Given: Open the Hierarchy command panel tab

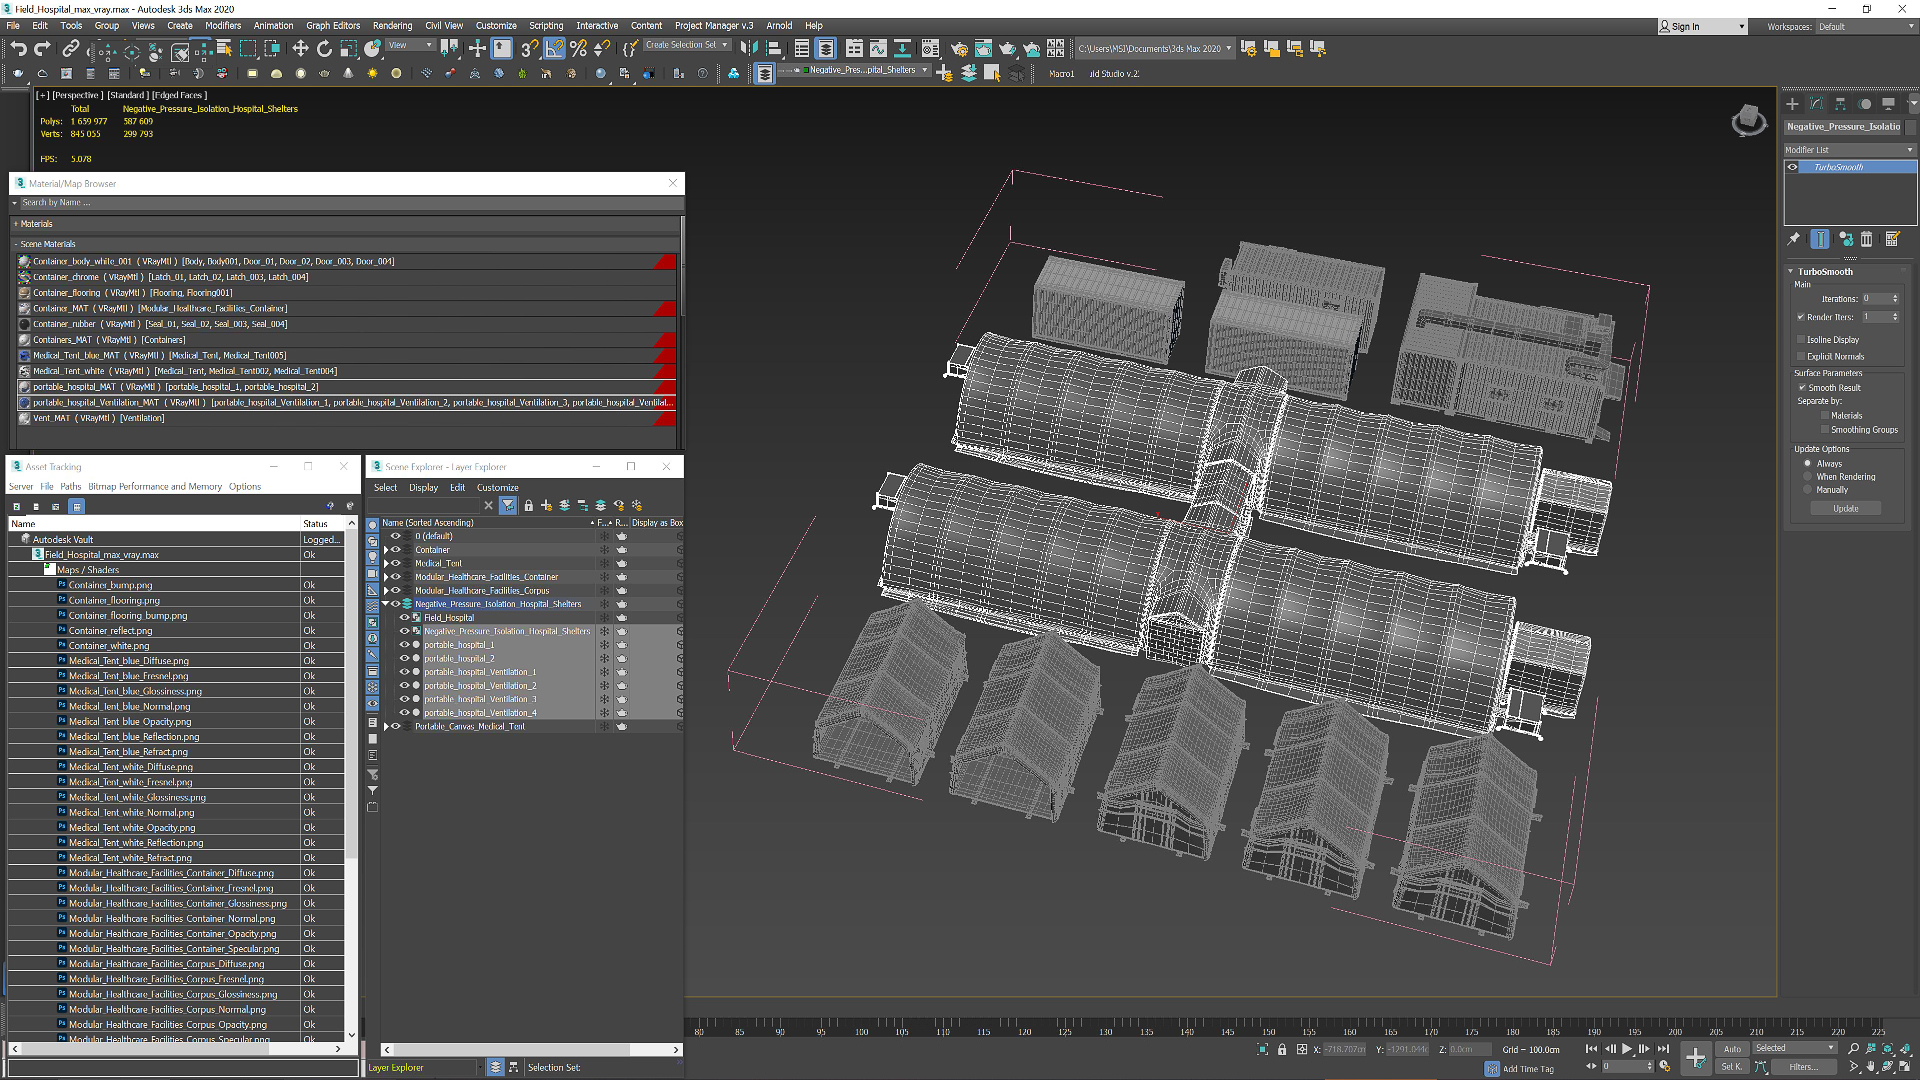Looking at the screenshot, I should (1840, 103).
